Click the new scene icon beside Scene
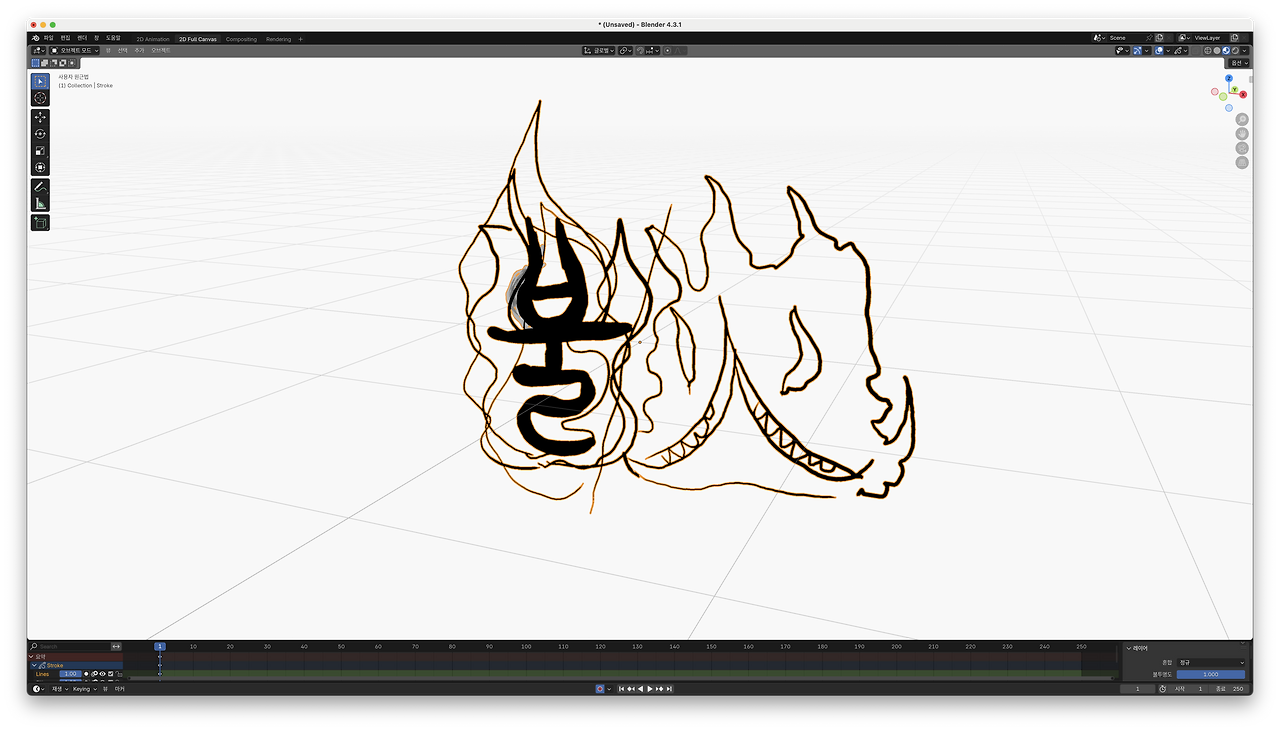1280x731 pixels. pos(1159,38)
